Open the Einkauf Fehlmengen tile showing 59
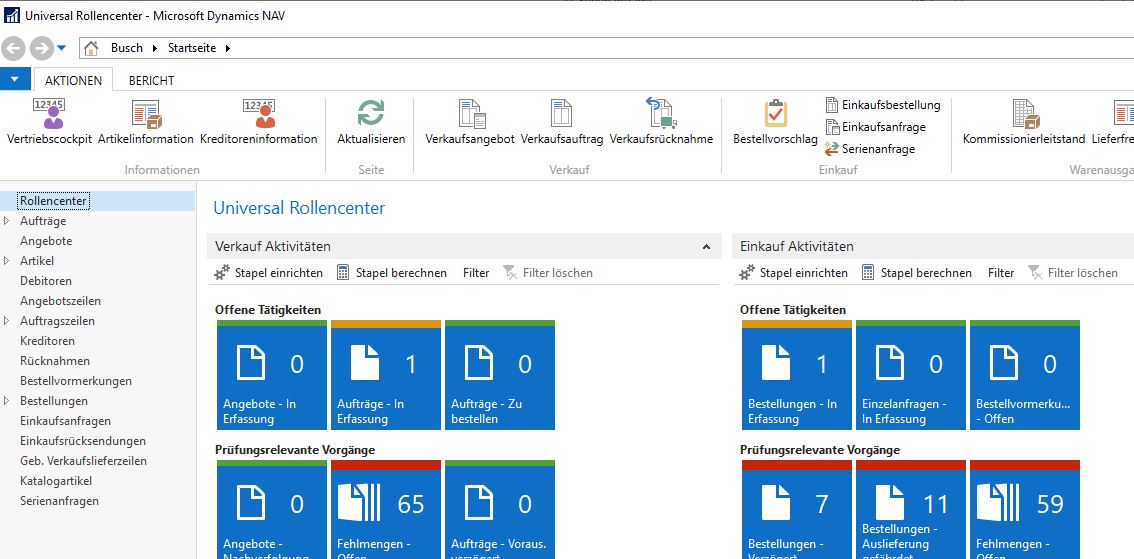Viewport: 1134px width, 559px height. [1025, 510]
